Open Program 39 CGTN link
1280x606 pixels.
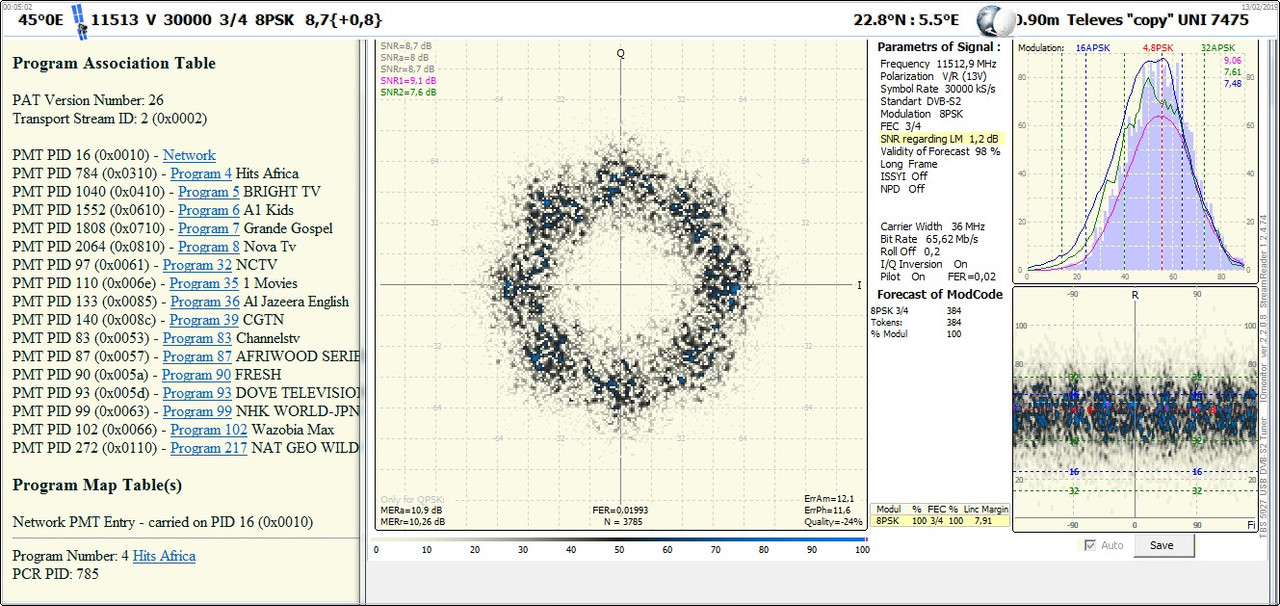click(x=205, y=320)
